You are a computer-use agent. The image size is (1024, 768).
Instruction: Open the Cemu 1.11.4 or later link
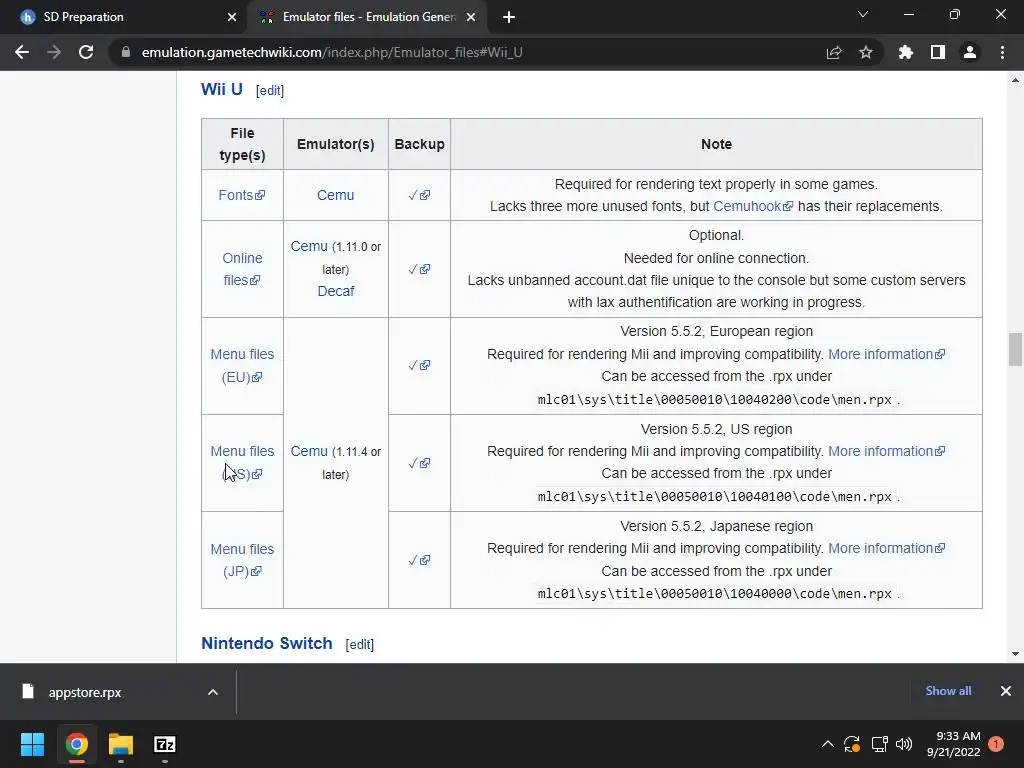tap(309, 451)
